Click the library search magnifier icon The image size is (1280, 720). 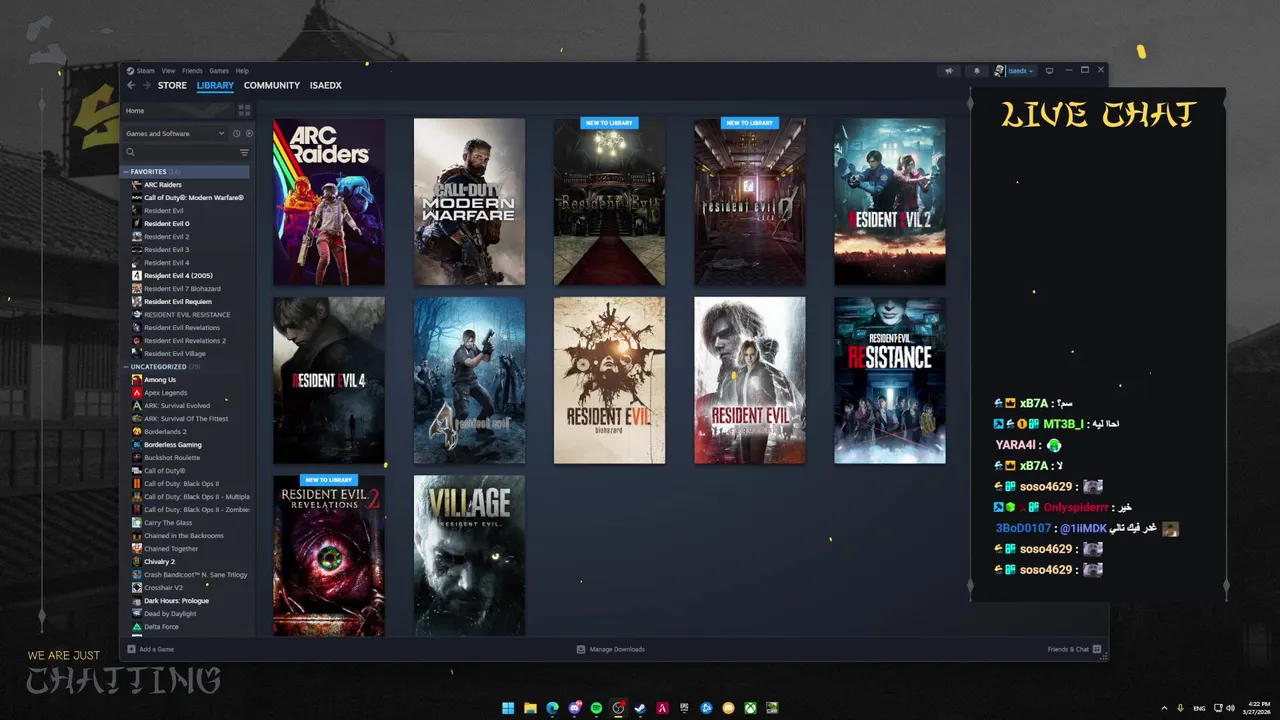(x=130, y=152)
